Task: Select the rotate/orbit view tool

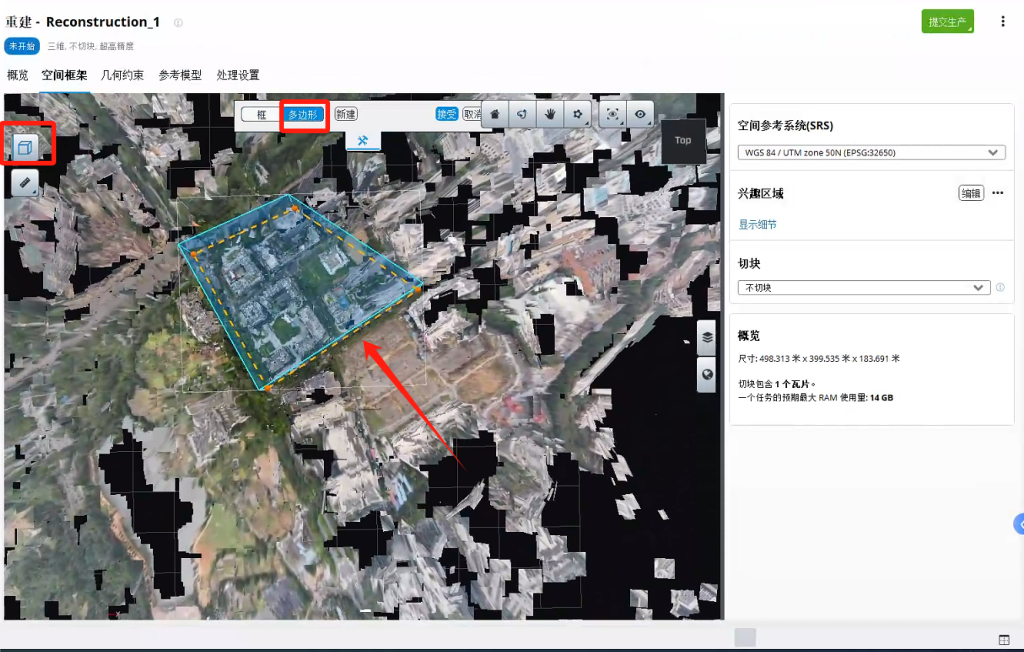Action: click(522, 114)
